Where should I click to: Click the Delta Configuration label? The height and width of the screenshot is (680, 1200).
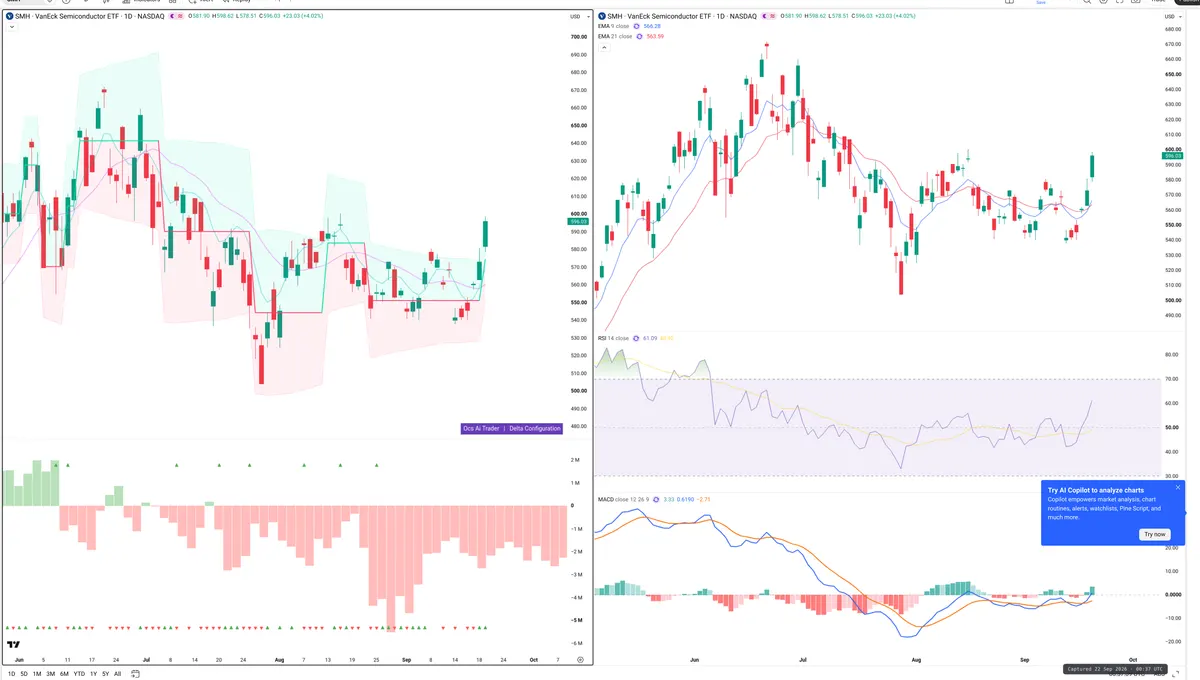(535, 428)
